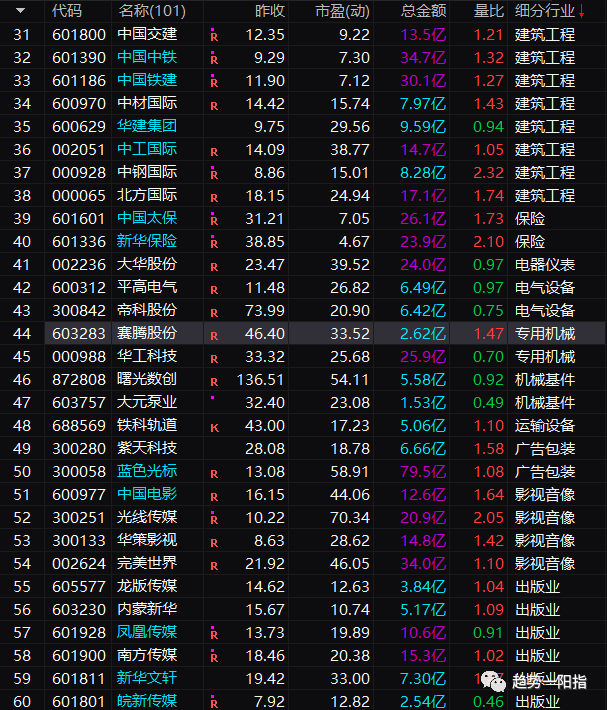Click stock code 300058
The height and width of the screenshot is (710, 607).
point(79,472)
